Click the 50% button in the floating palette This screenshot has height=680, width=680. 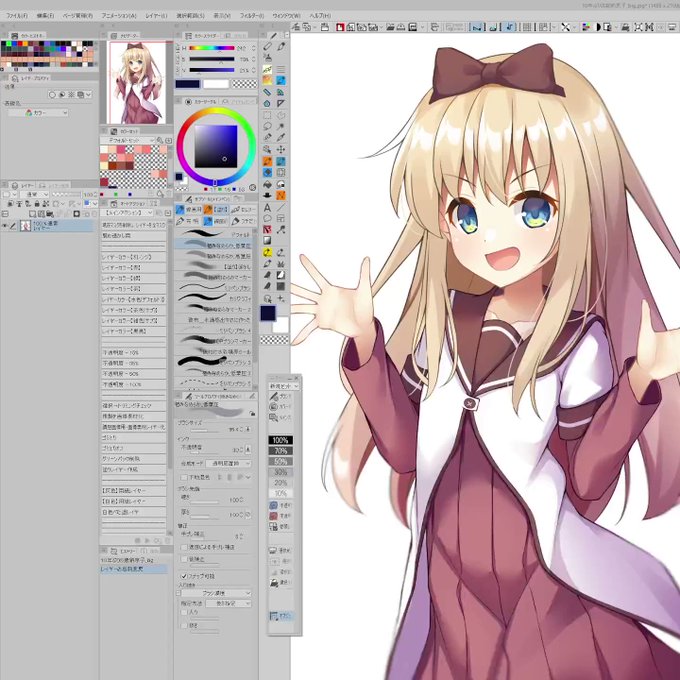pos(281,461)
